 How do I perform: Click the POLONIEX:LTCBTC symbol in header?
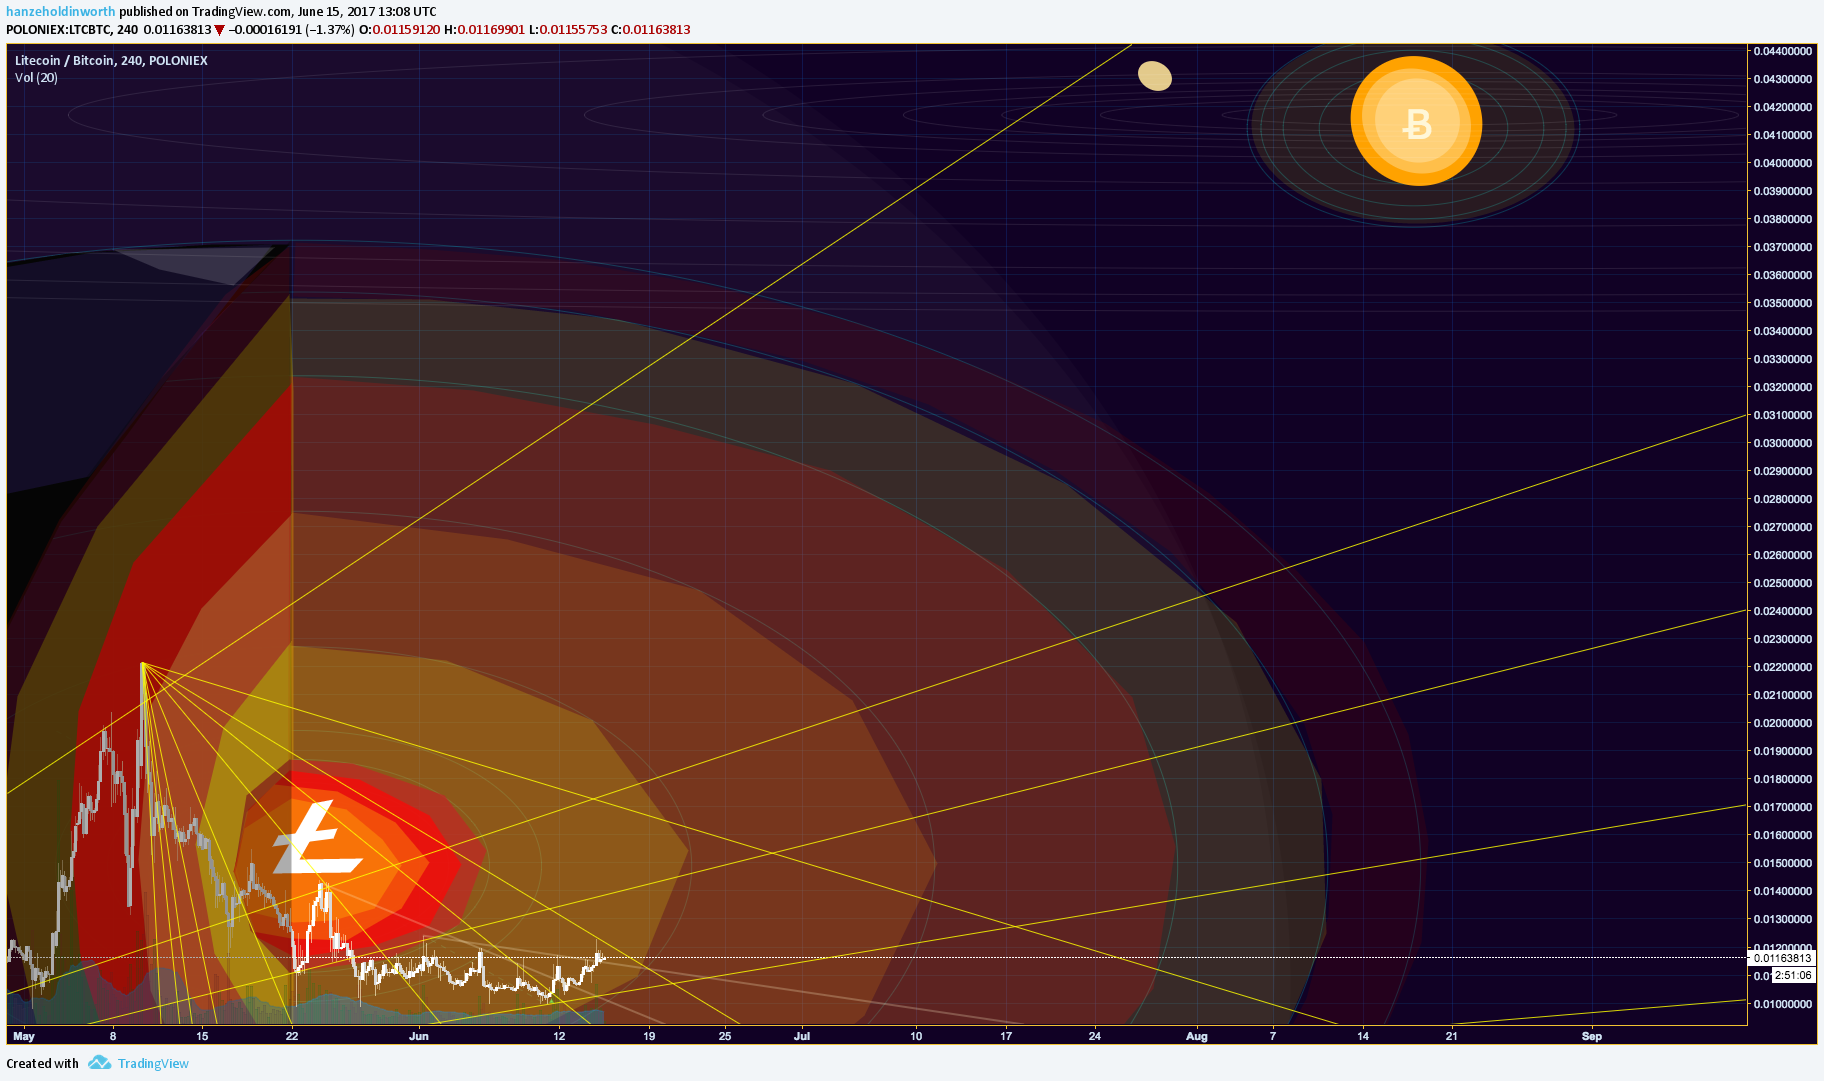[x=58, y=30]
